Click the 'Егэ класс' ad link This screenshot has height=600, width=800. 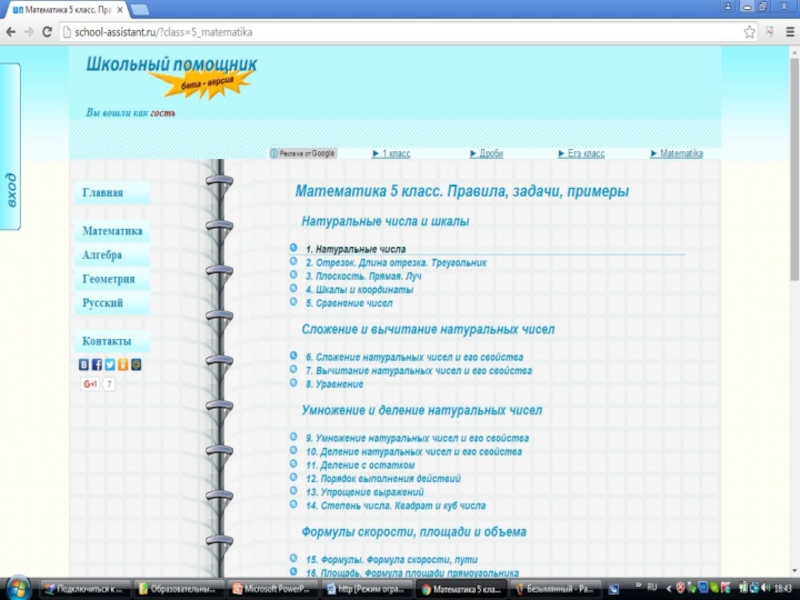point(581,154)
